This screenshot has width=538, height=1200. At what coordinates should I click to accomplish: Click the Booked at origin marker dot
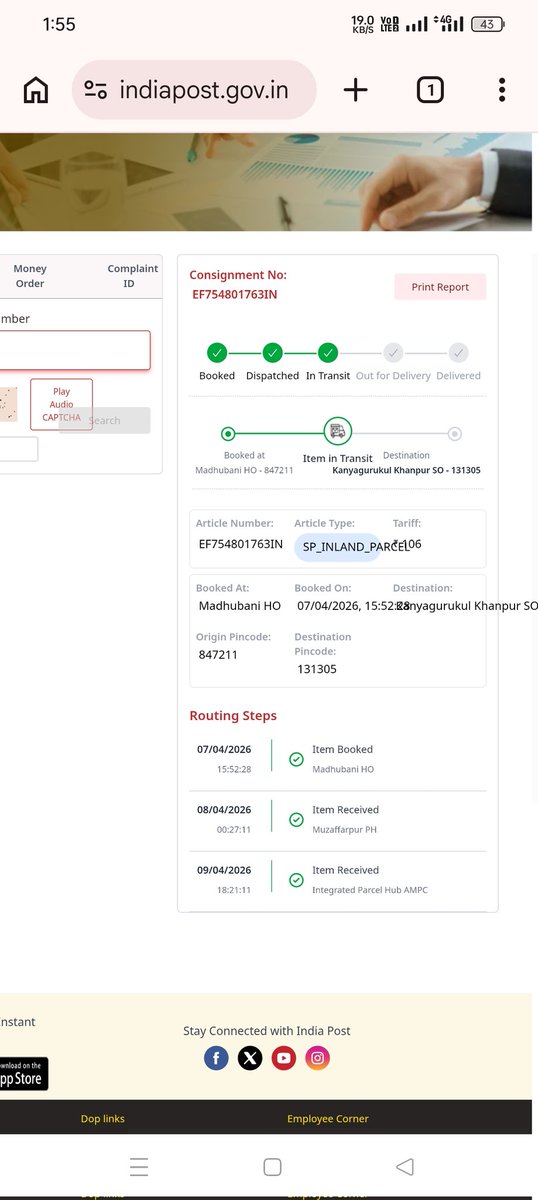[228, 434]
